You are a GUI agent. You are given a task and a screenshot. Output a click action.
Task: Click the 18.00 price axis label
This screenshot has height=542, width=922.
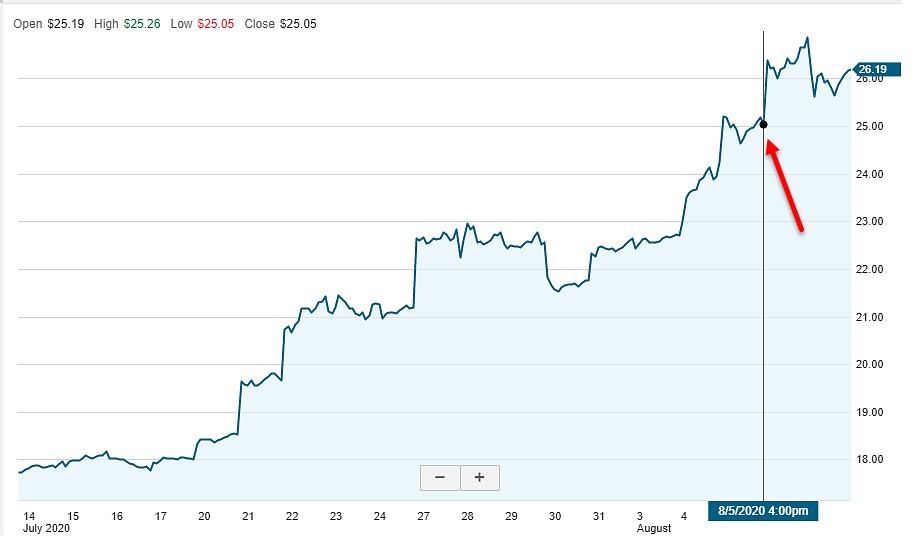tap(869, 460)
